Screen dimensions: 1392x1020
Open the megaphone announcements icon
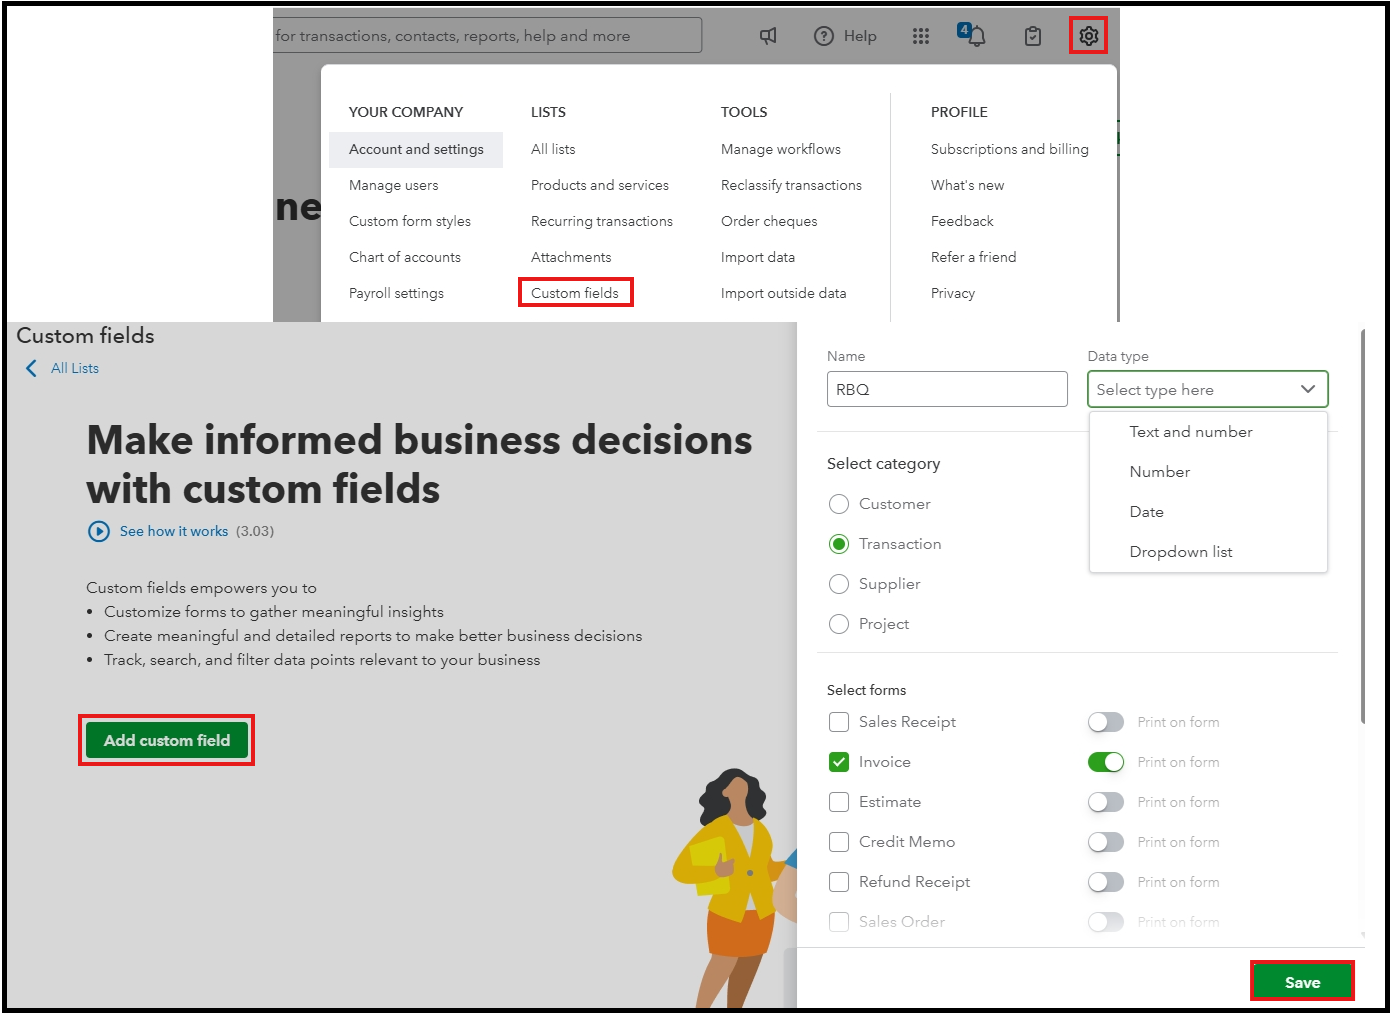click(x=768, y=36)
